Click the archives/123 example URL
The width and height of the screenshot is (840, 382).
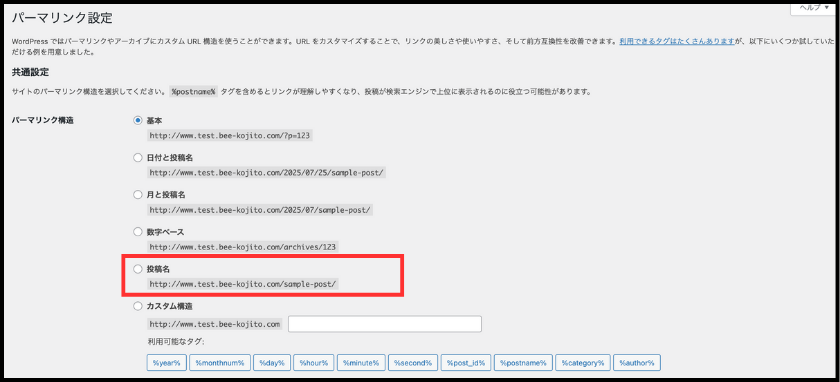pyautogui.click(x=244, y=248)
